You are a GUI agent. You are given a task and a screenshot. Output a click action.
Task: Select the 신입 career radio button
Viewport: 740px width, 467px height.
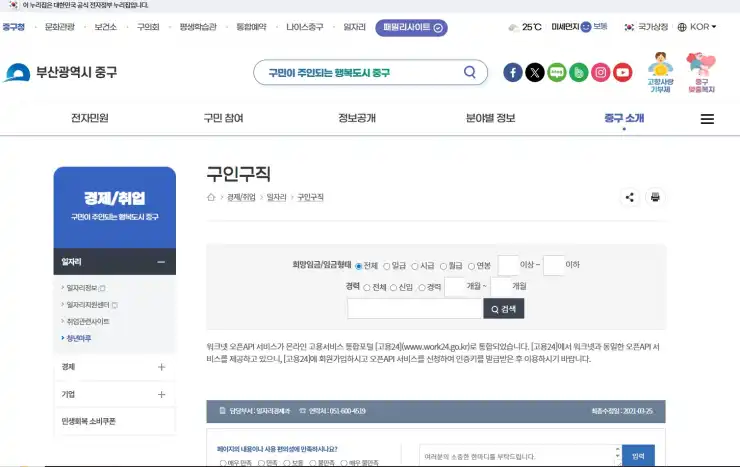tap(393, 288)
